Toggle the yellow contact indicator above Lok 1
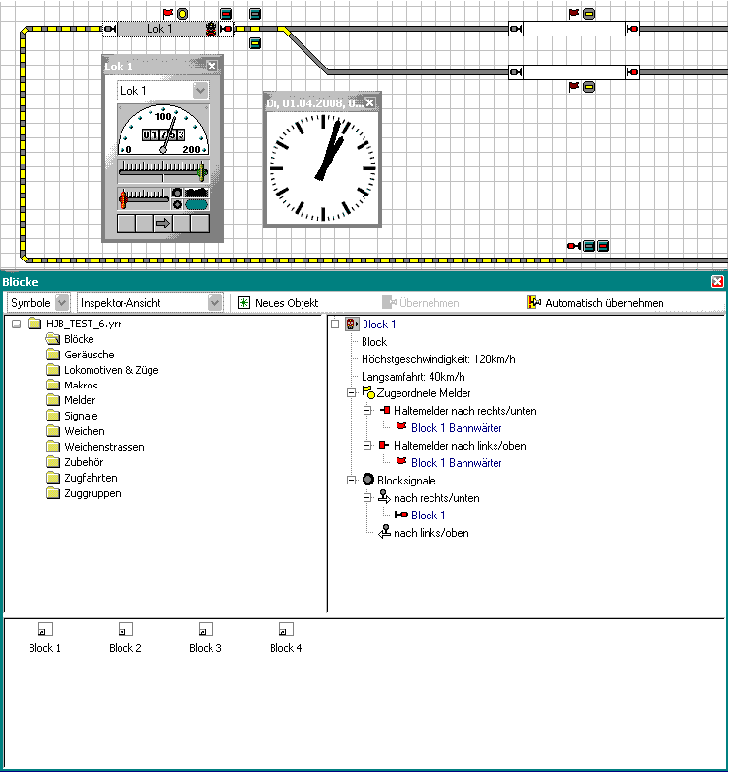 (182, 13)
